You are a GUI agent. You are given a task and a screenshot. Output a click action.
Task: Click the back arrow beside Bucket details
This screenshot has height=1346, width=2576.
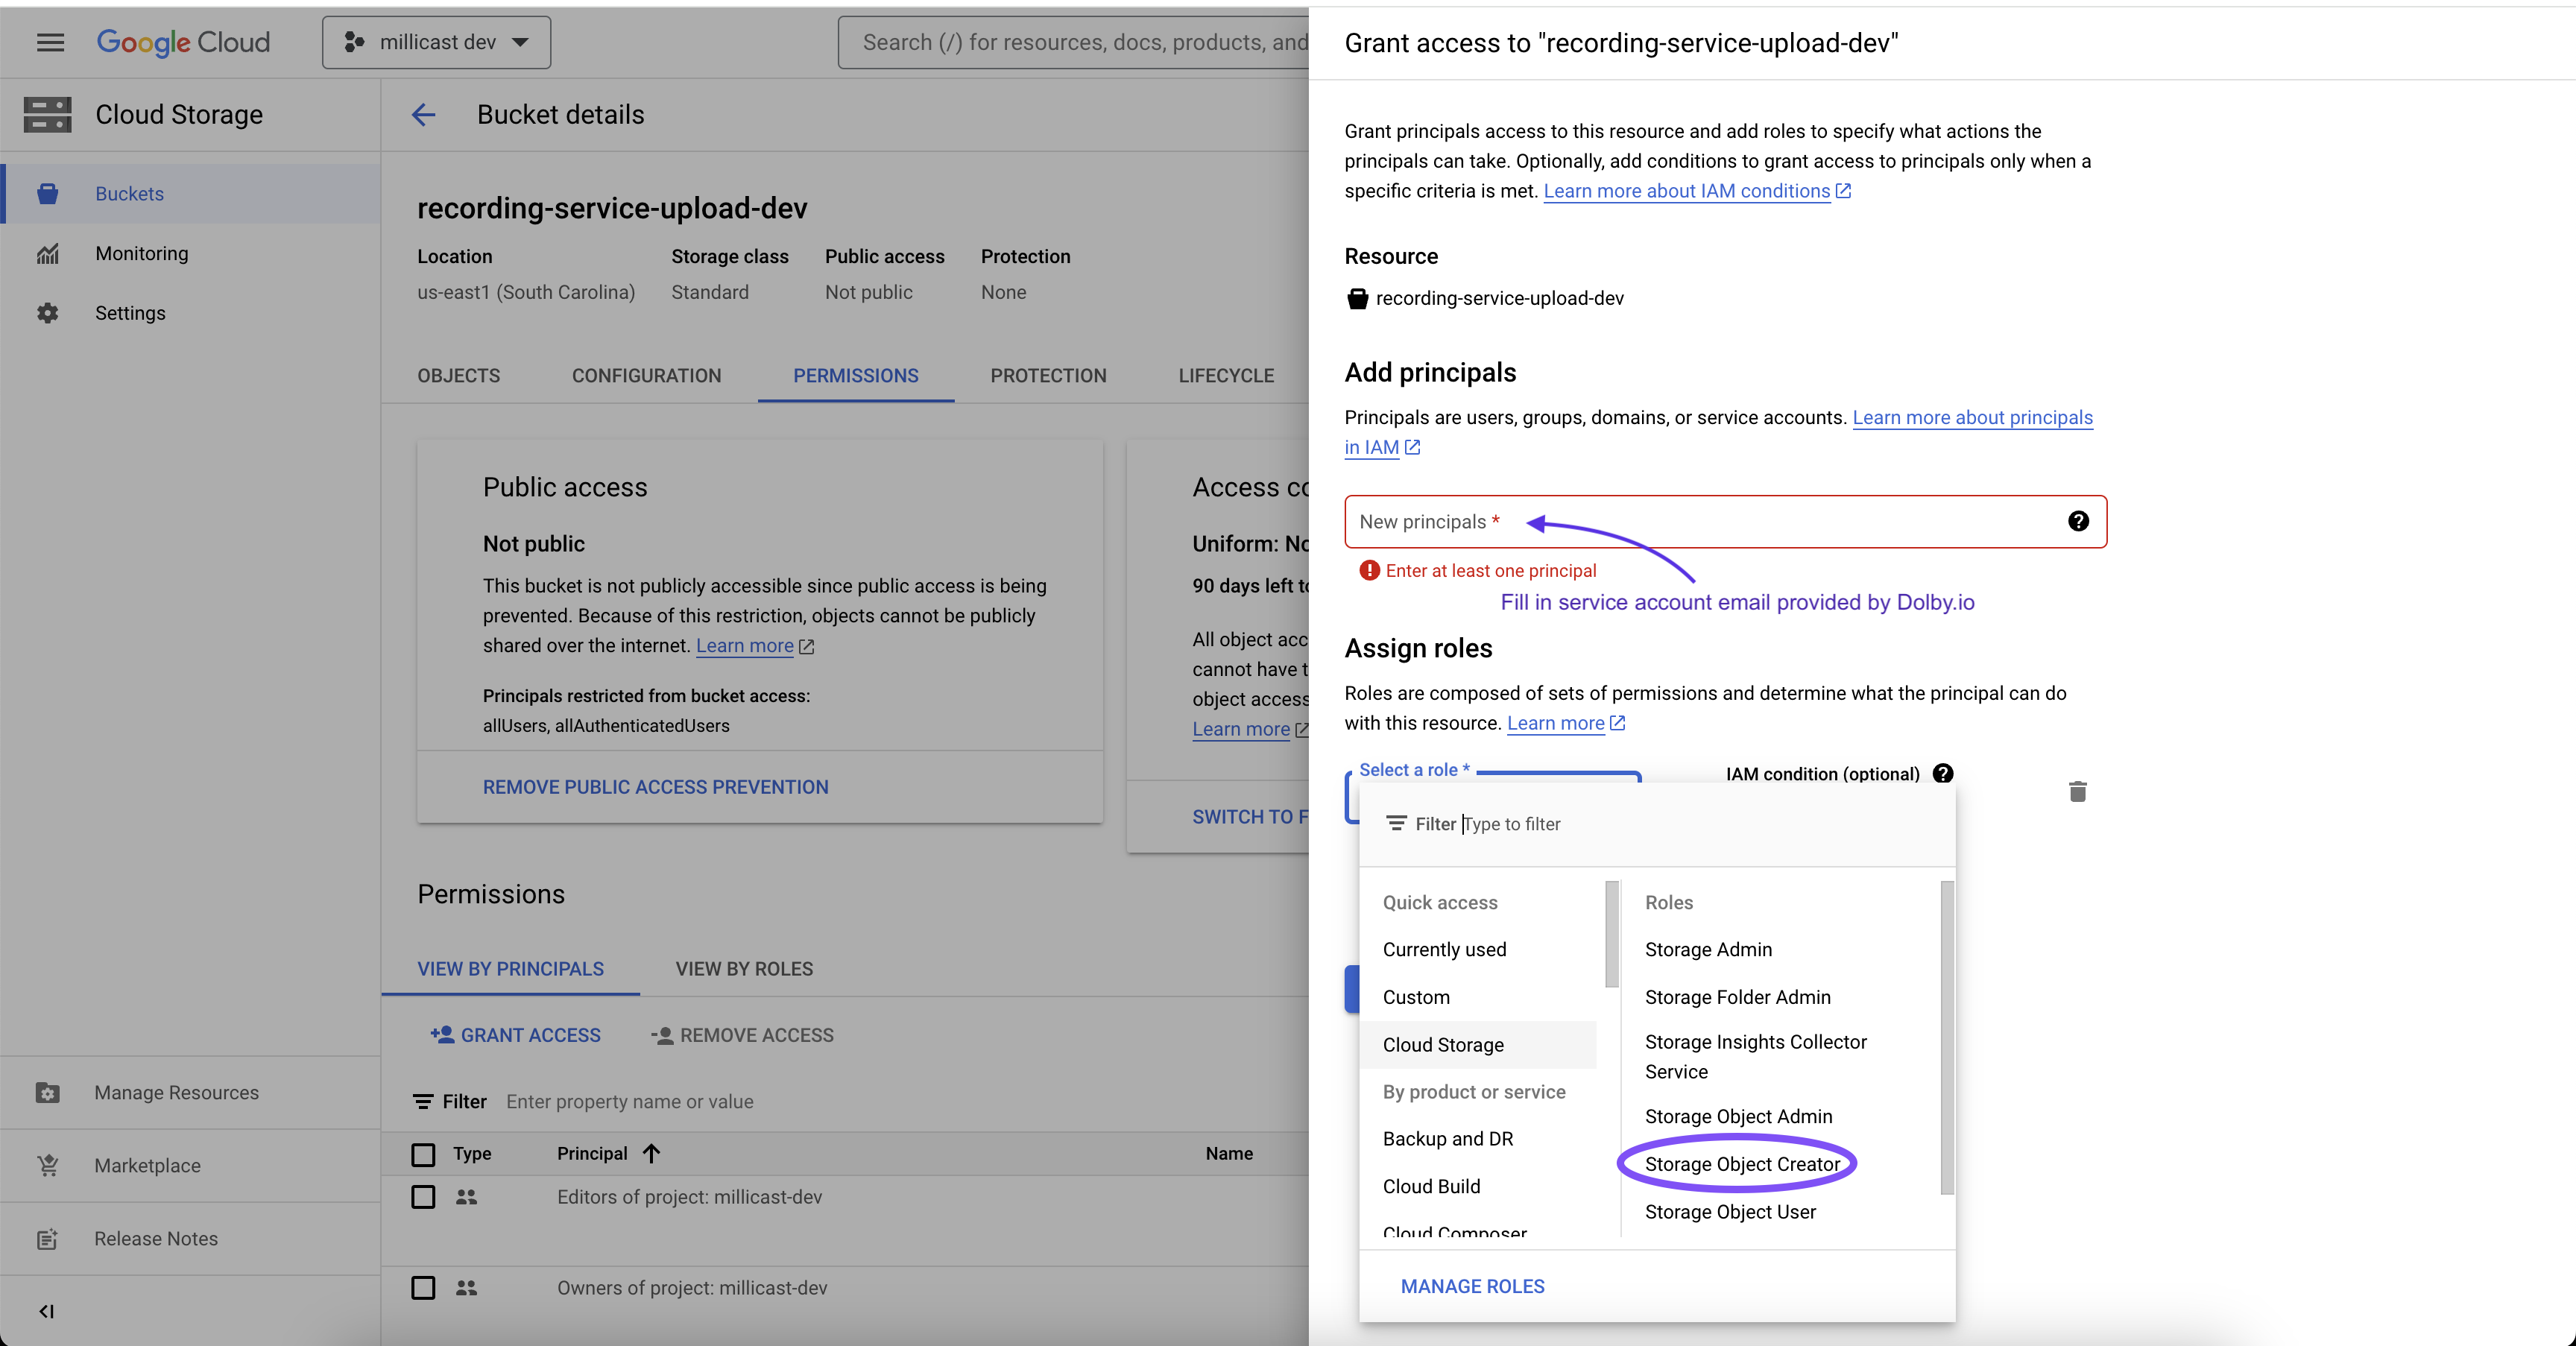pyautogui.click(x=424, y=115)
